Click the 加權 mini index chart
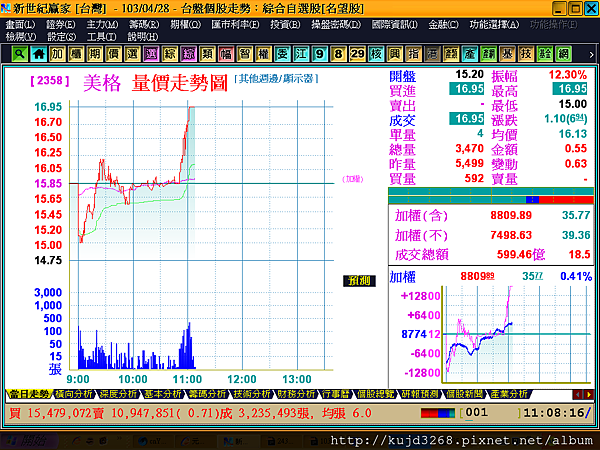The image size is (600, 450). tap(517, 334)
